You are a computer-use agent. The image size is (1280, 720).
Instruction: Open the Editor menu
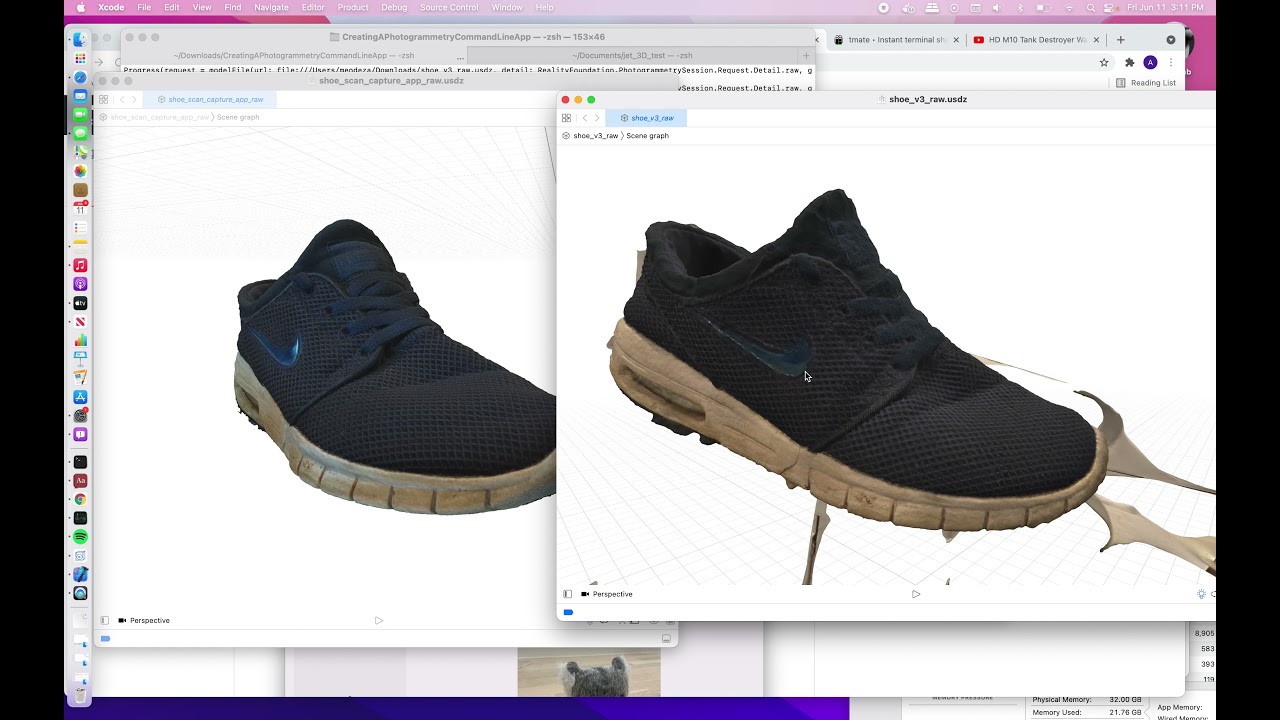(x=313, y=8)
